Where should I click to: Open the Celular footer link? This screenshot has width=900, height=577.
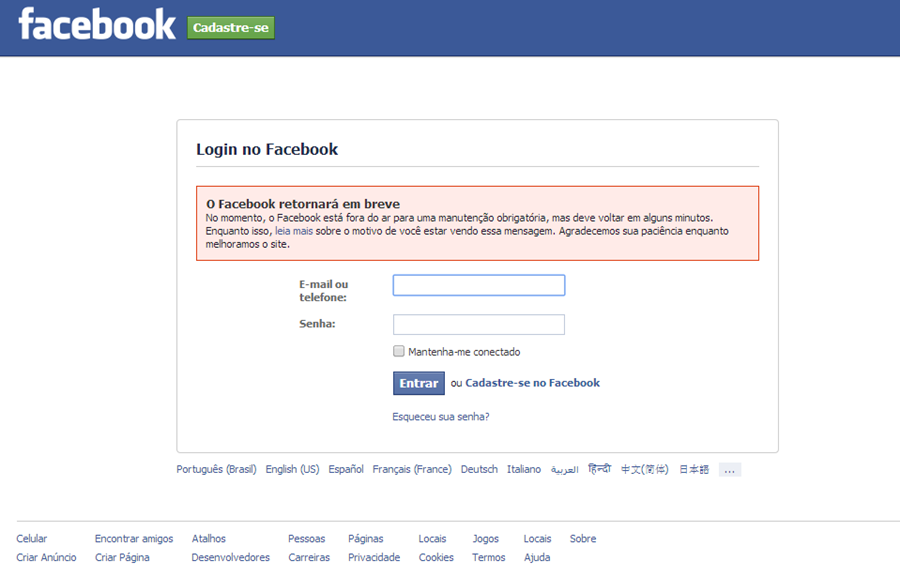(32, 539)
